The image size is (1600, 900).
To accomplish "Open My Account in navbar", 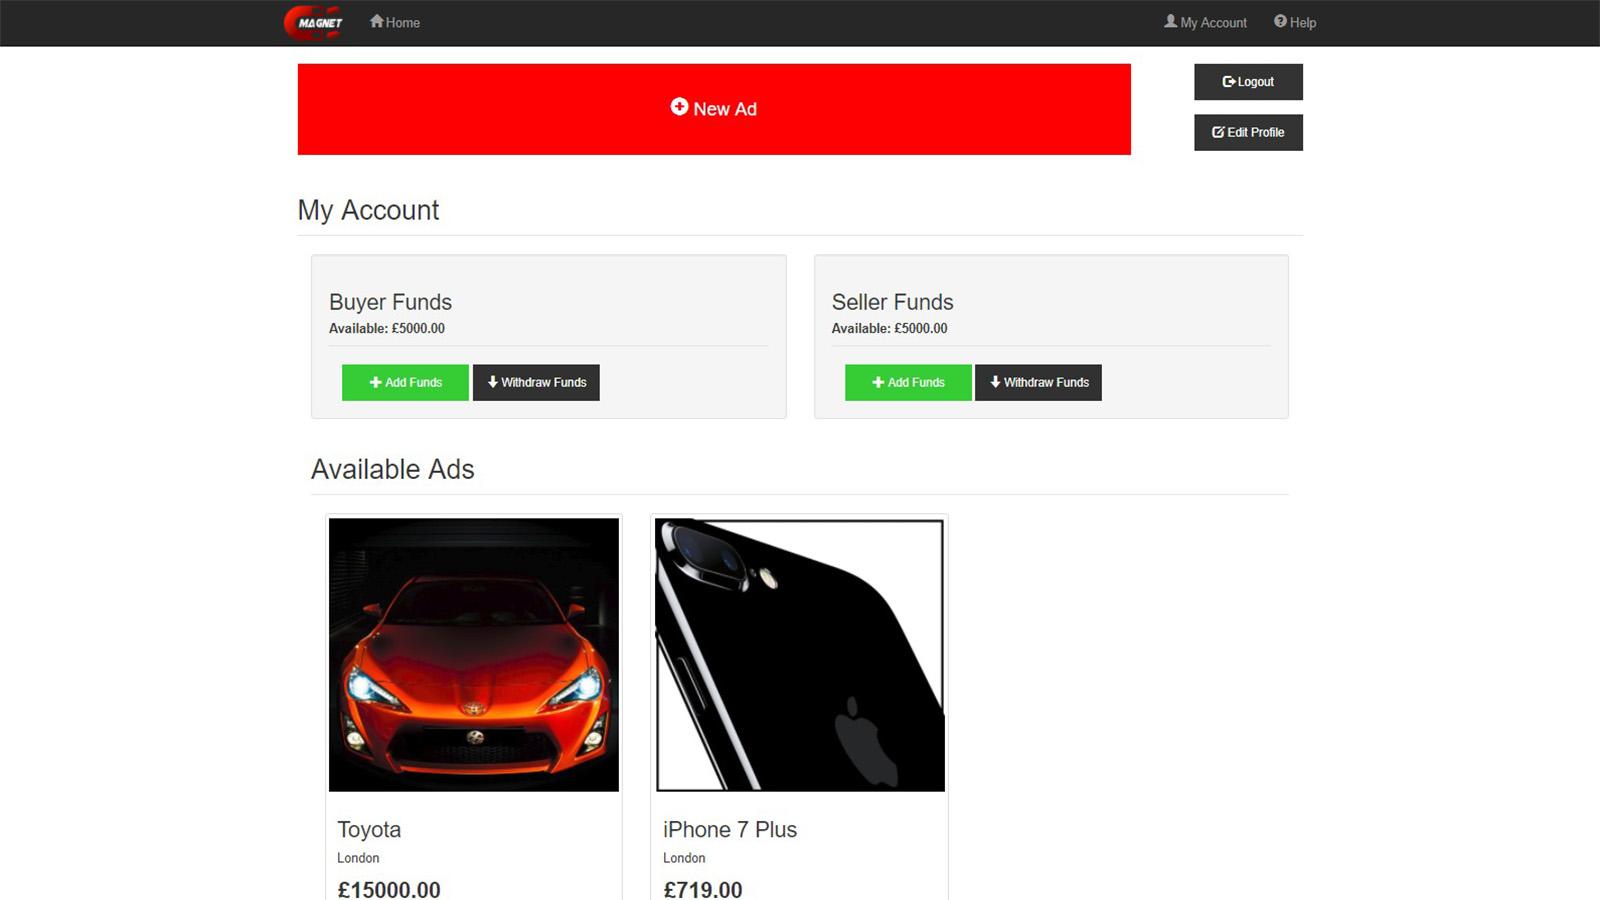I will pos(1205,22).
